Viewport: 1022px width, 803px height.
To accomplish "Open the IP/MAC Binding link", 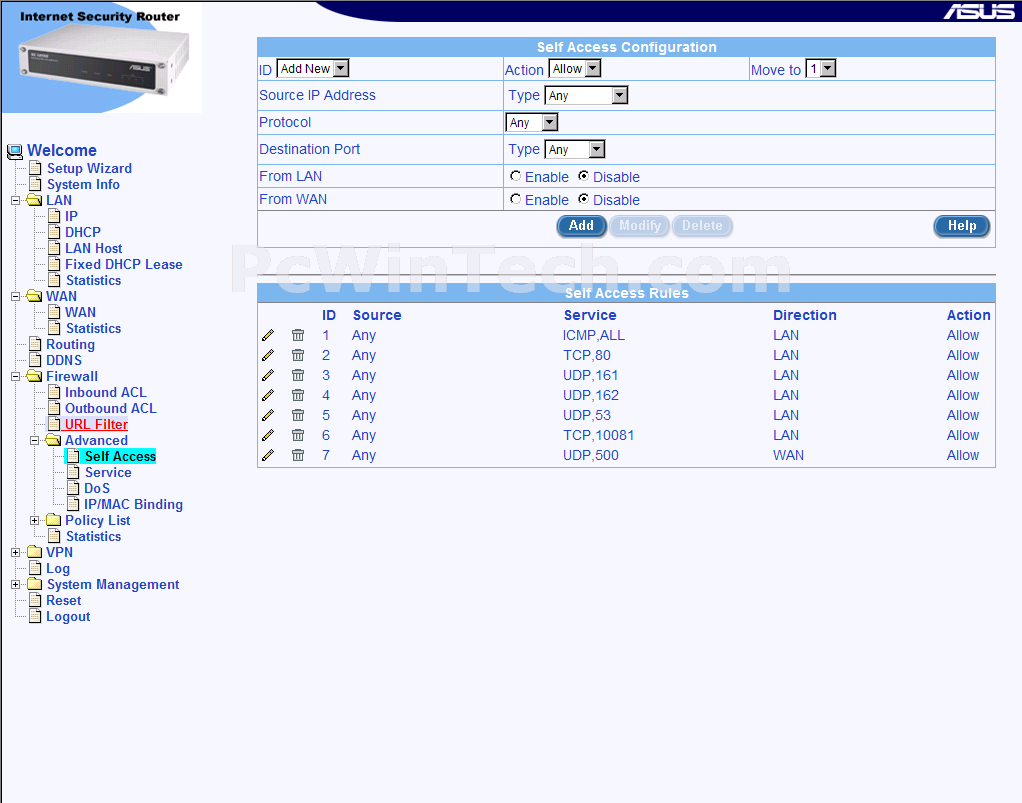I will (x=133, y=504).
